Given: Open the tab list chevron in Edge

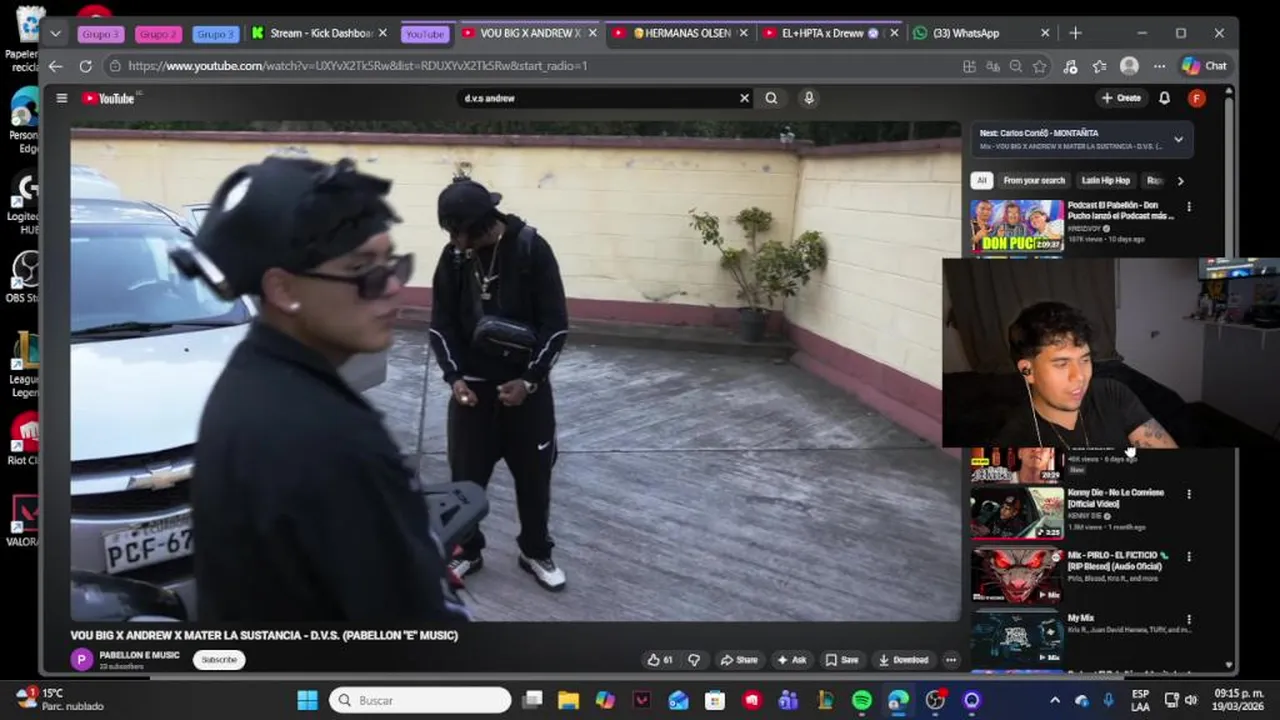Looking at the screenshot, I should coord(55,33).
